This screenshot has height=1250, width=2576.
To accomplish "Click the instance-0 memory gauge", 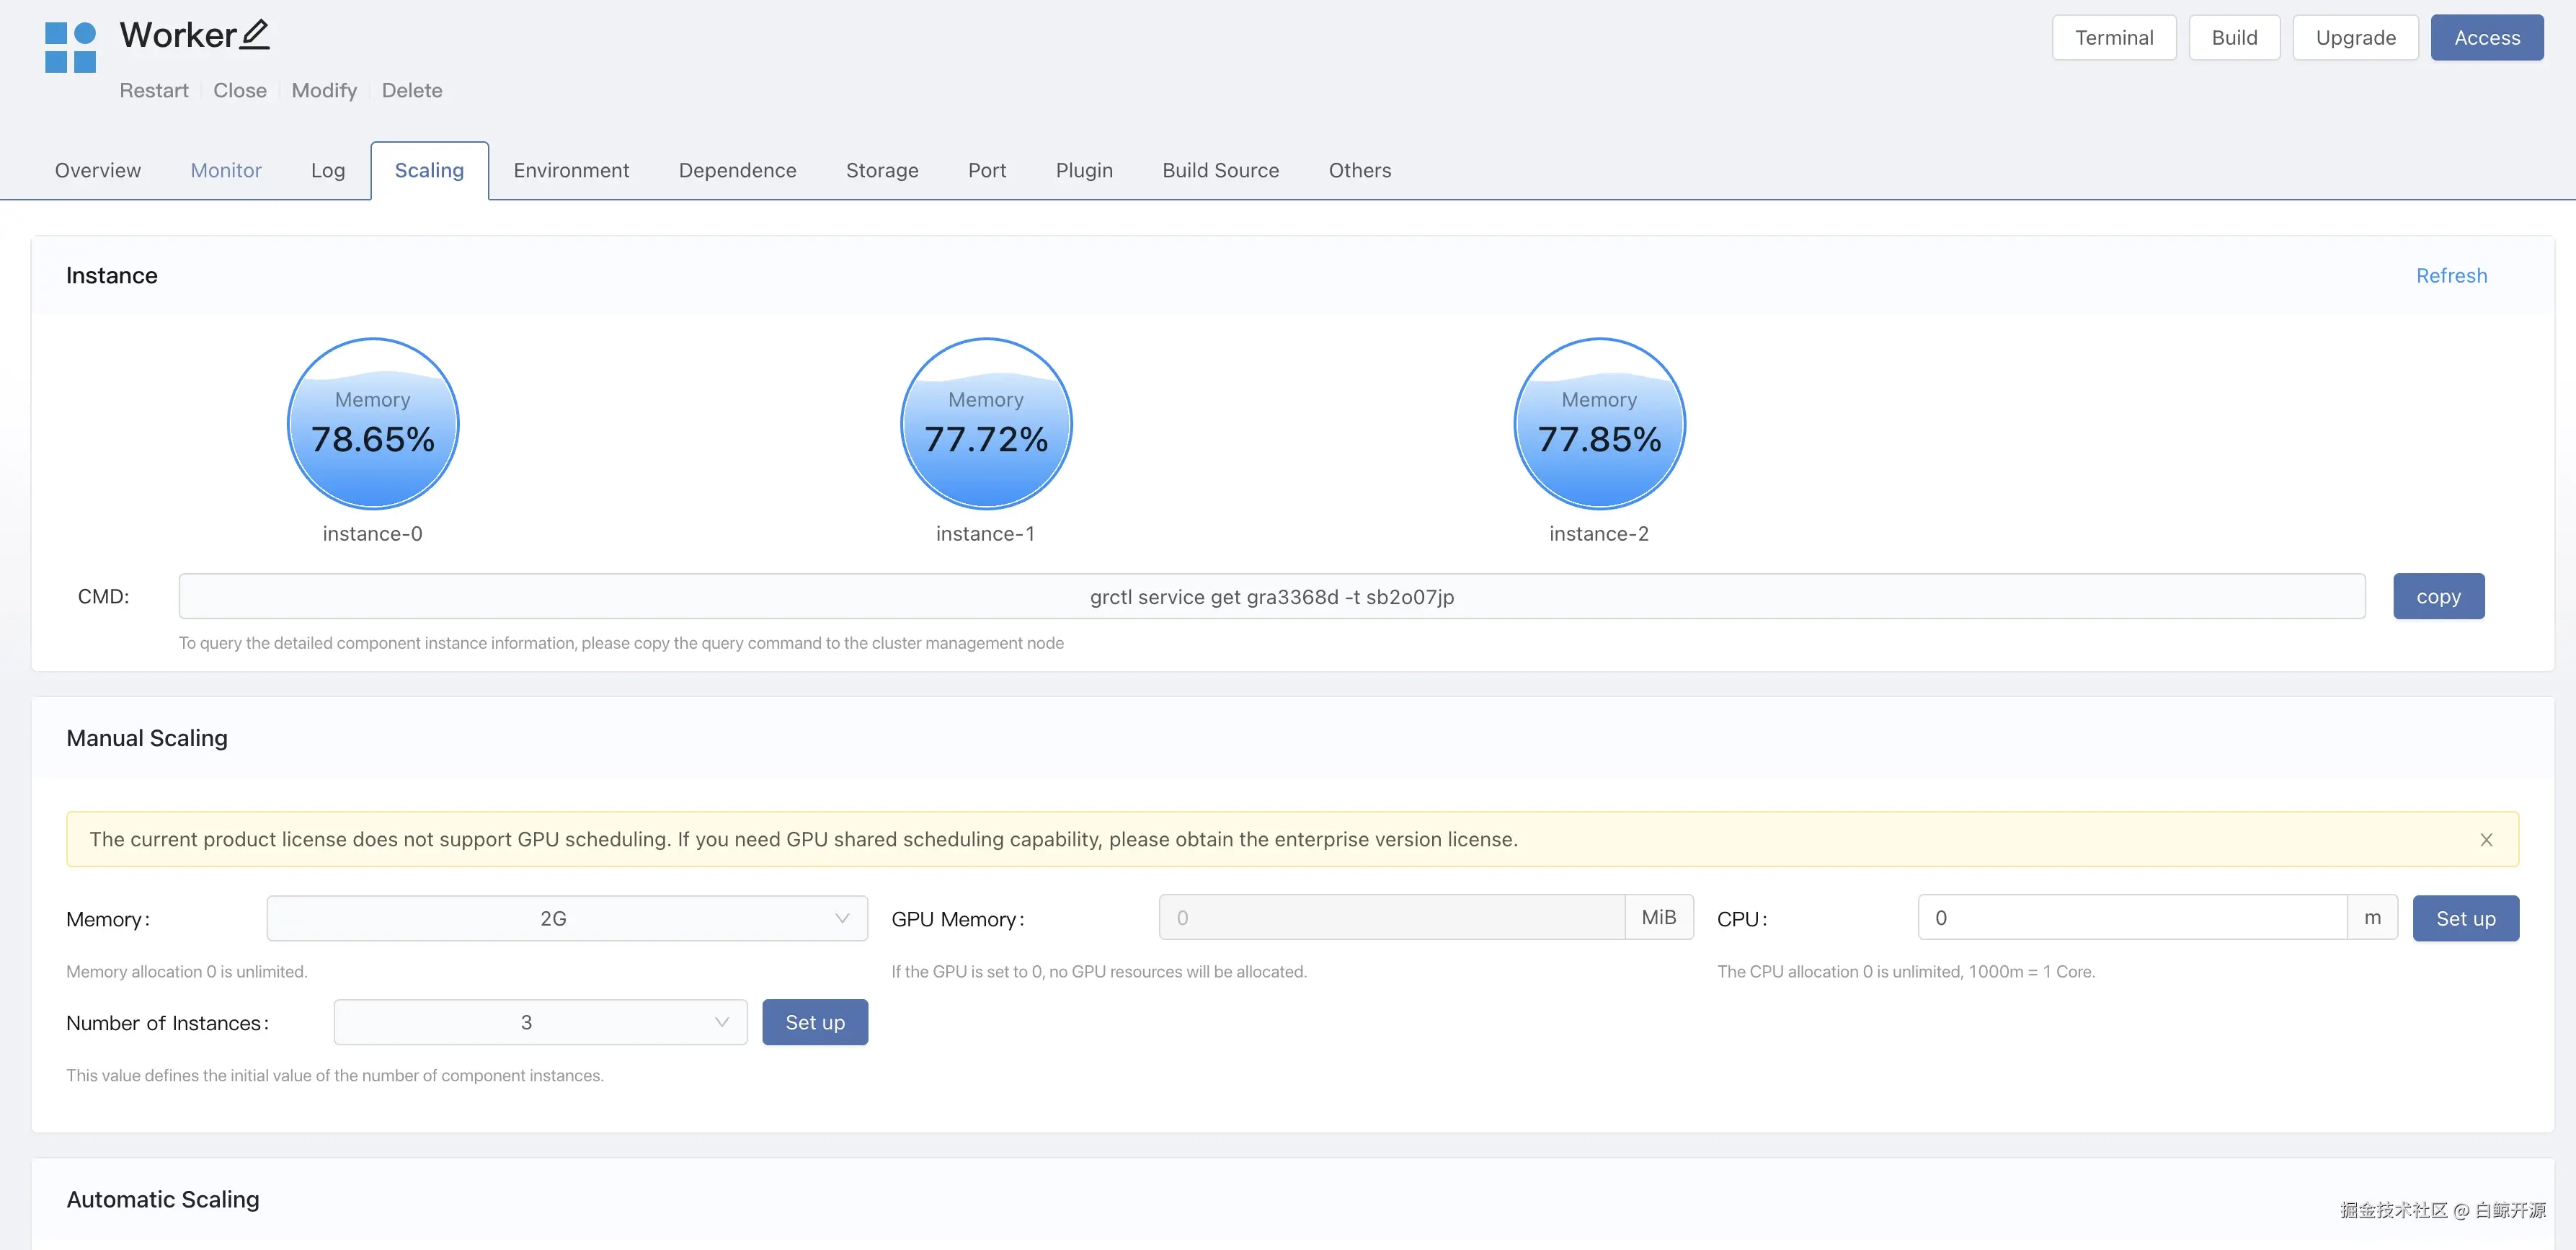I will (x=372, y=423).
